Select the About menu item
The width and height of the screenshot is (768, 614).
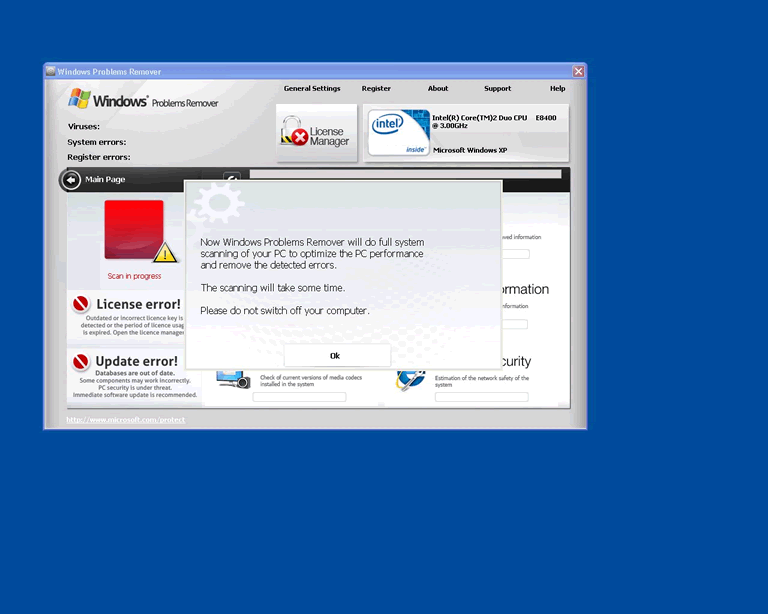click(438, 89)
